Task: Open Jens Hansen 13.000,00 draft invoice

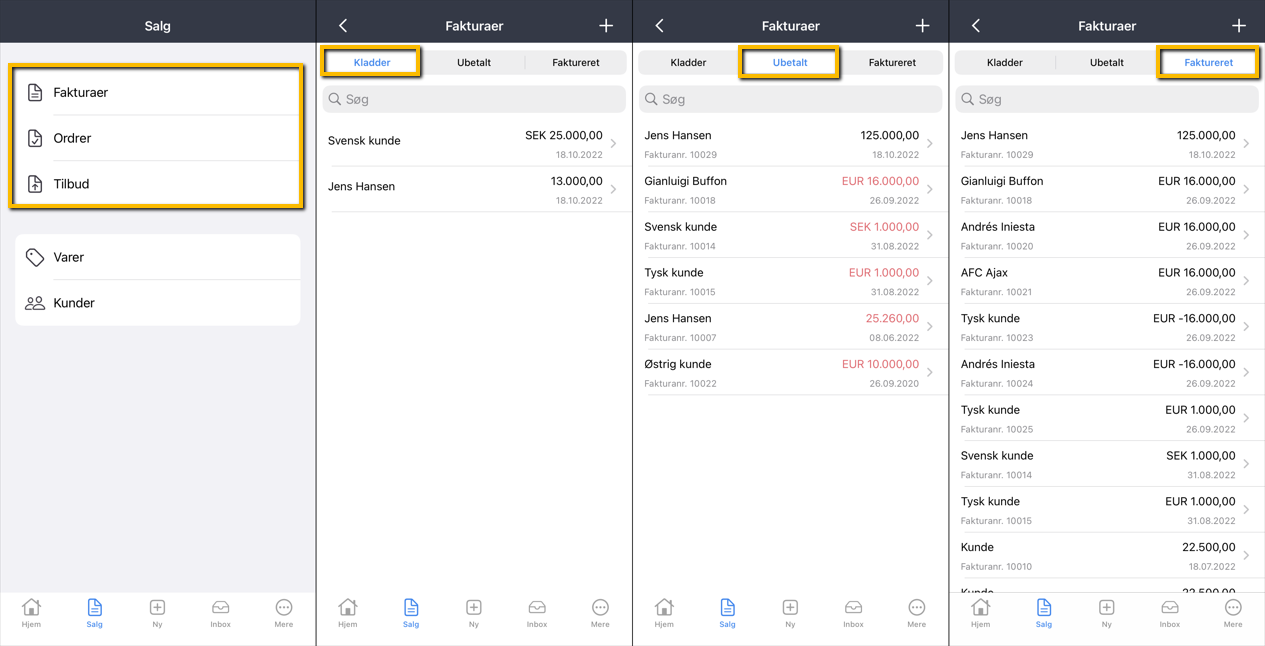Action: click(472, 190)
